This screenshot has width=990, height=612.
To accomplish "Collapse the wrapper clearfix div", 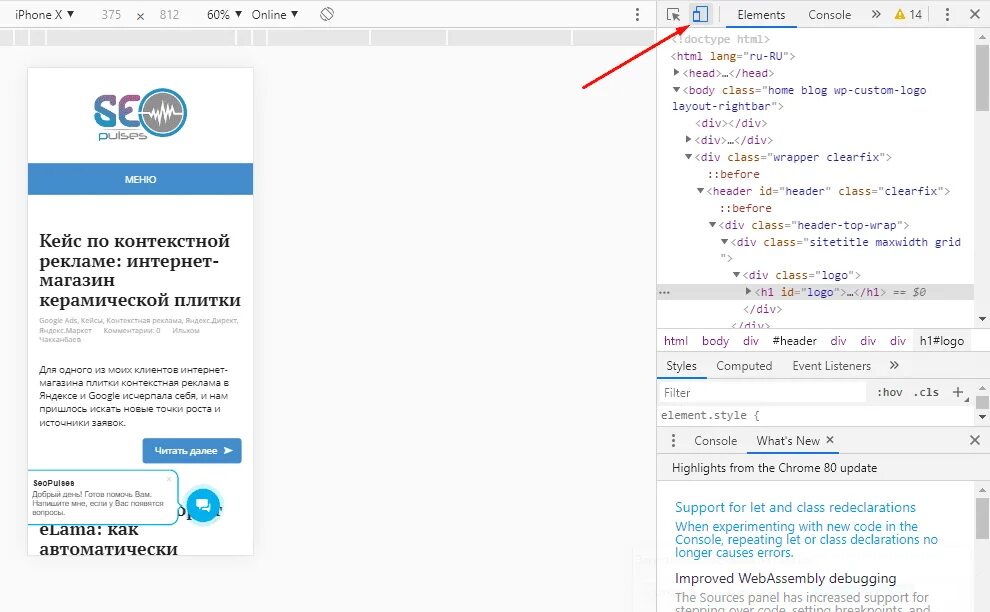I will [x=689, y=156].
